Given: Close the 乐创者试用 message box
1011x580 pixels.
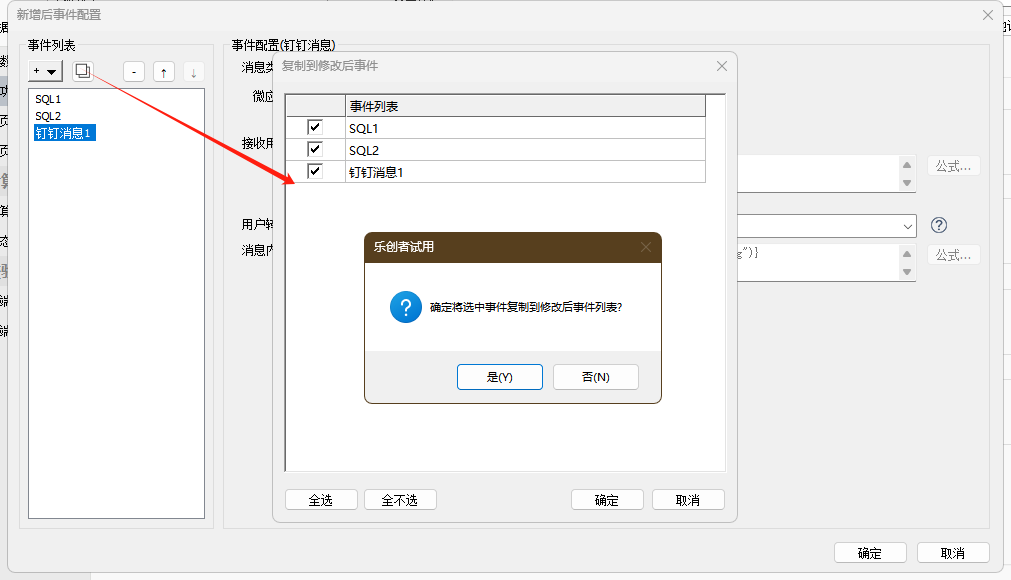Looking at the screenshot, I should pyautogui.click(x=646, y=247).
